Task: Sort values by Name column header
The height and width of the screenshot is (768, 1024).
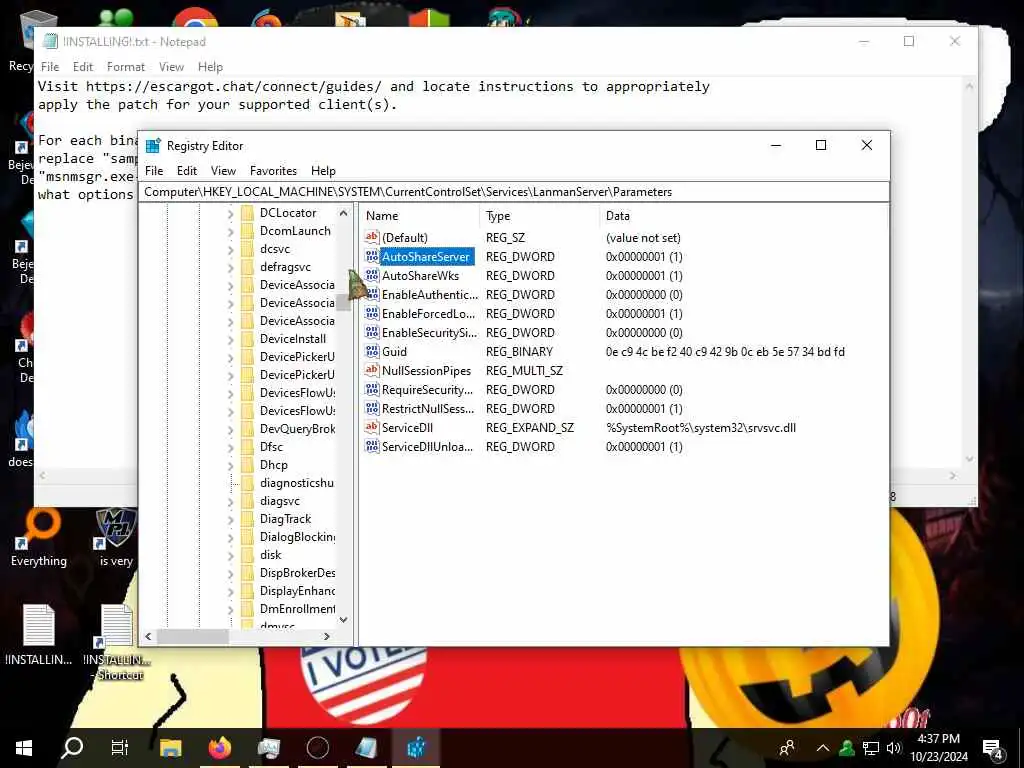Action: 420,216
